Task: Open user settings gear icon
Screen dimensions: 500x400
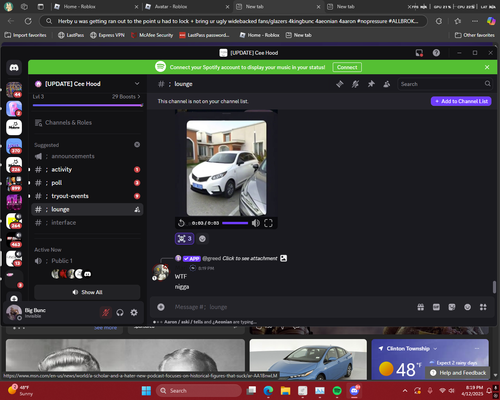Action: (x=134, y=312)
